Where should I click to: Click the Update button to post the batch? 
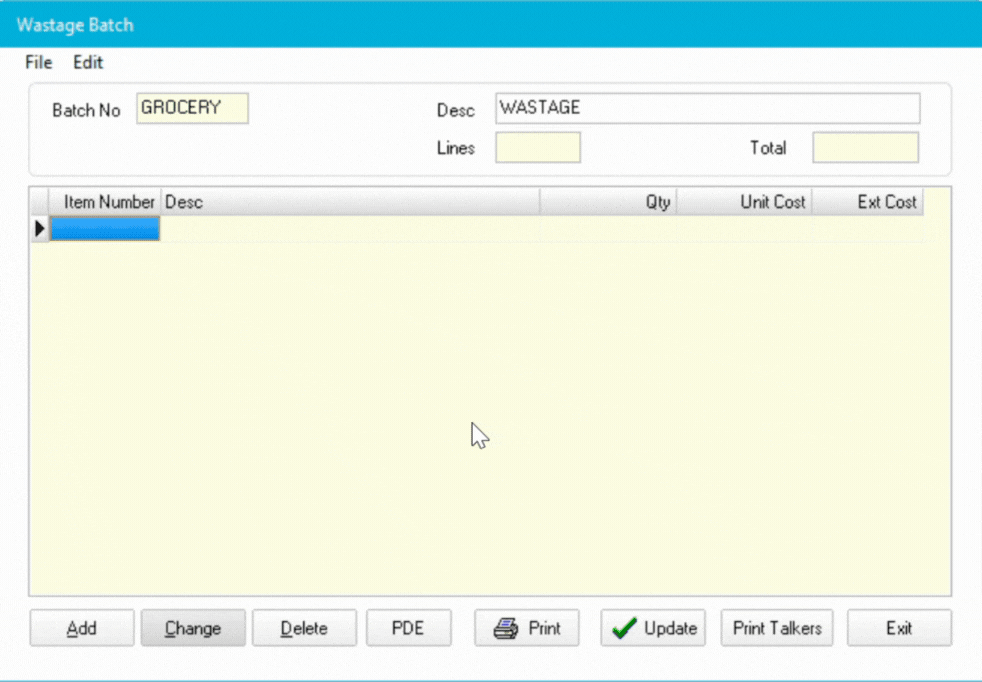click(652, 628)
